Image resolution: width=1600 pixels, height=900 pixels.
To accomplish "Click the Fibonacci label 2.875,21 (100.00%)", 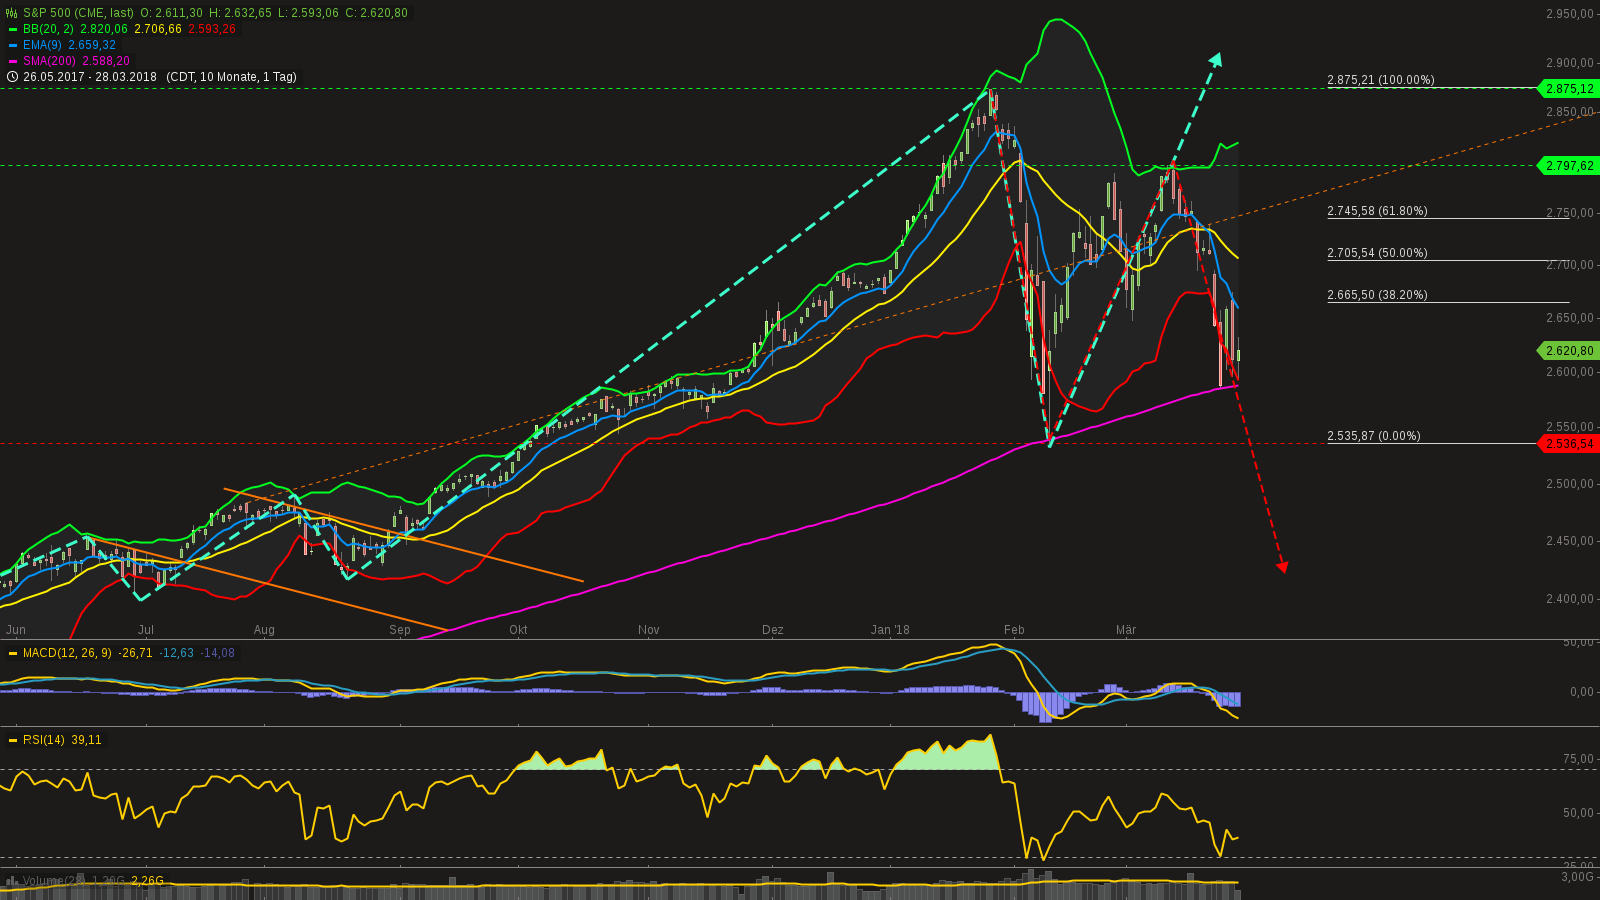I will pos(1381,80).
